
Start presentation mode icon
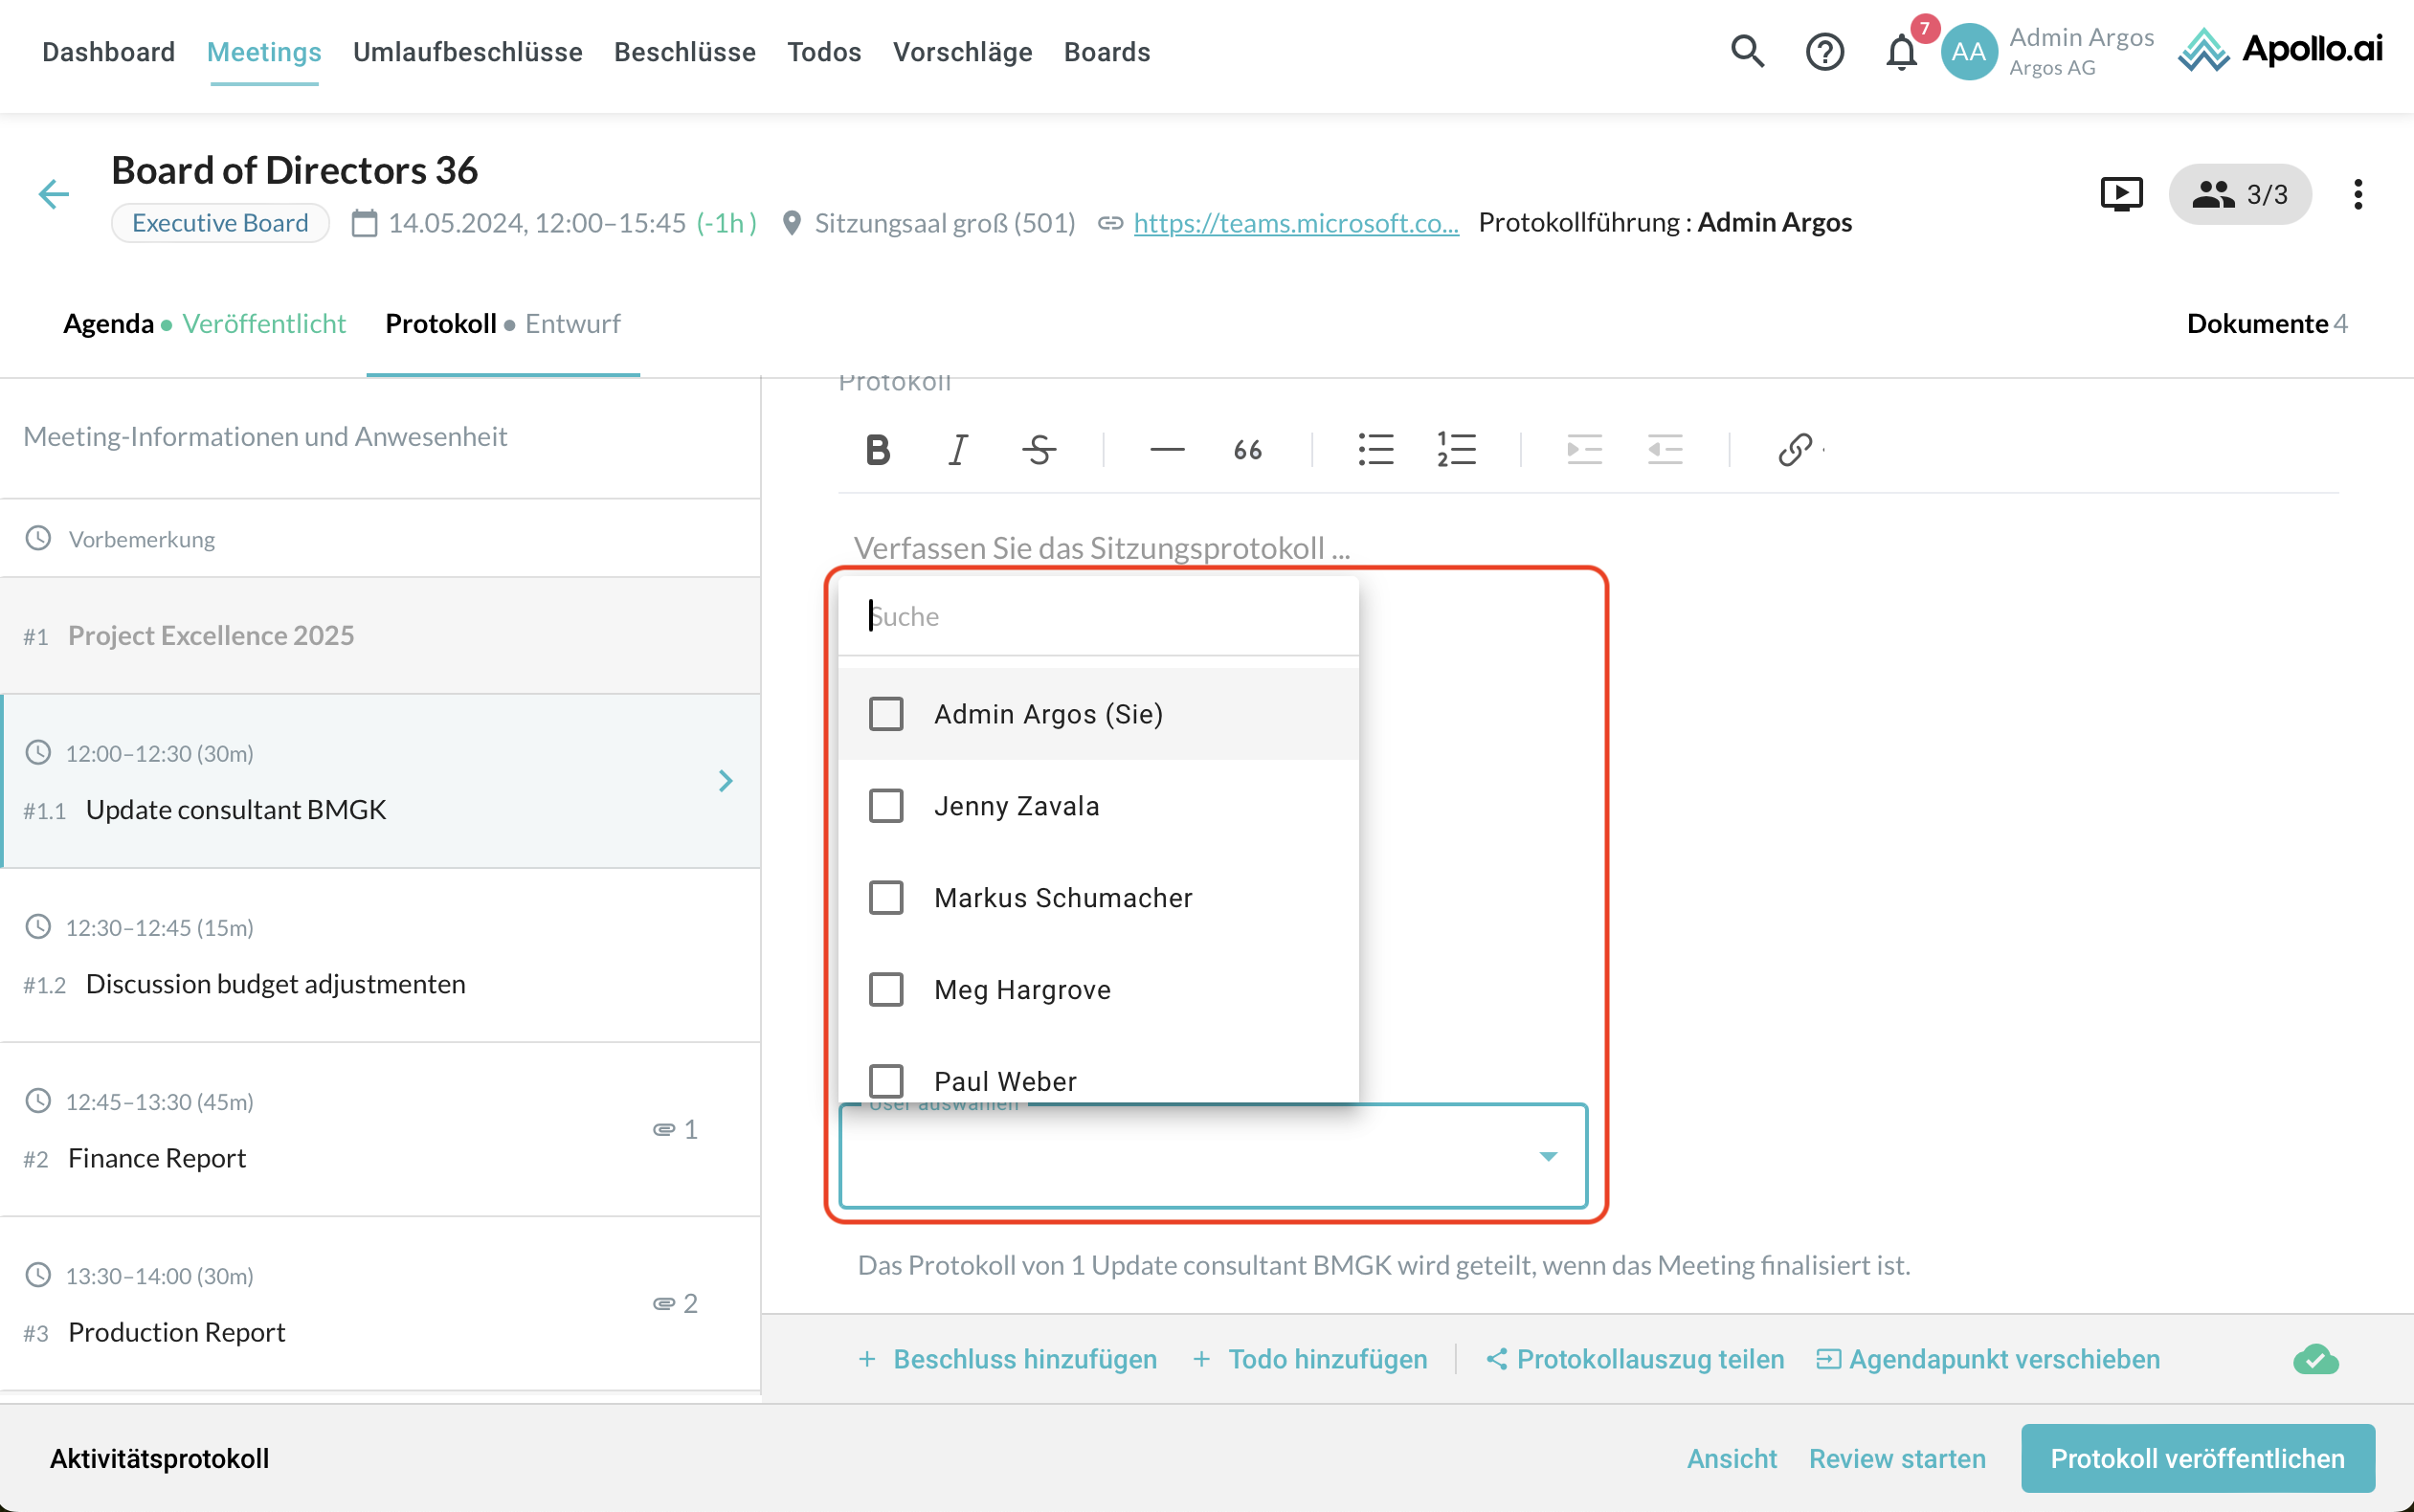[2121, 194]
